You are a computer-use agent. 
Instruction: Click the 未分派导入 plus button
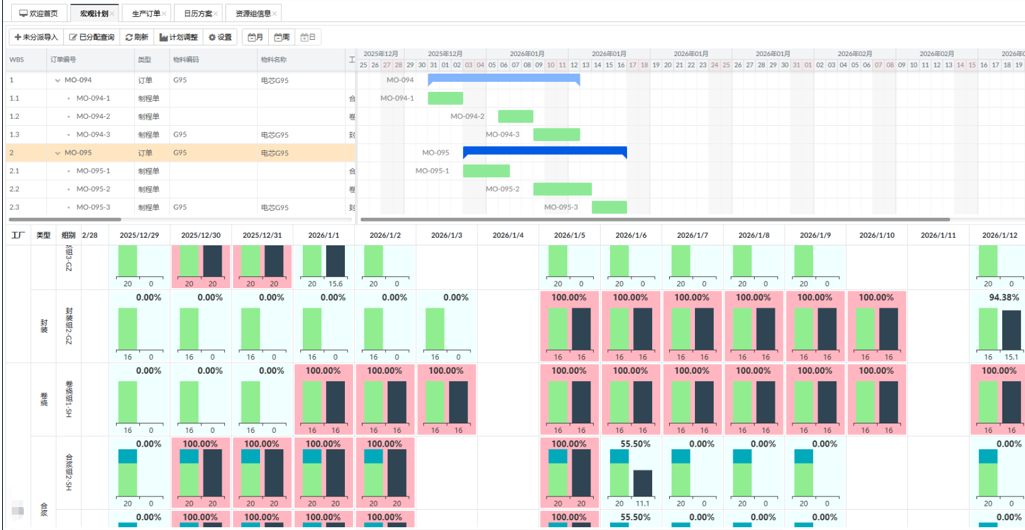[x=37, y=37]
